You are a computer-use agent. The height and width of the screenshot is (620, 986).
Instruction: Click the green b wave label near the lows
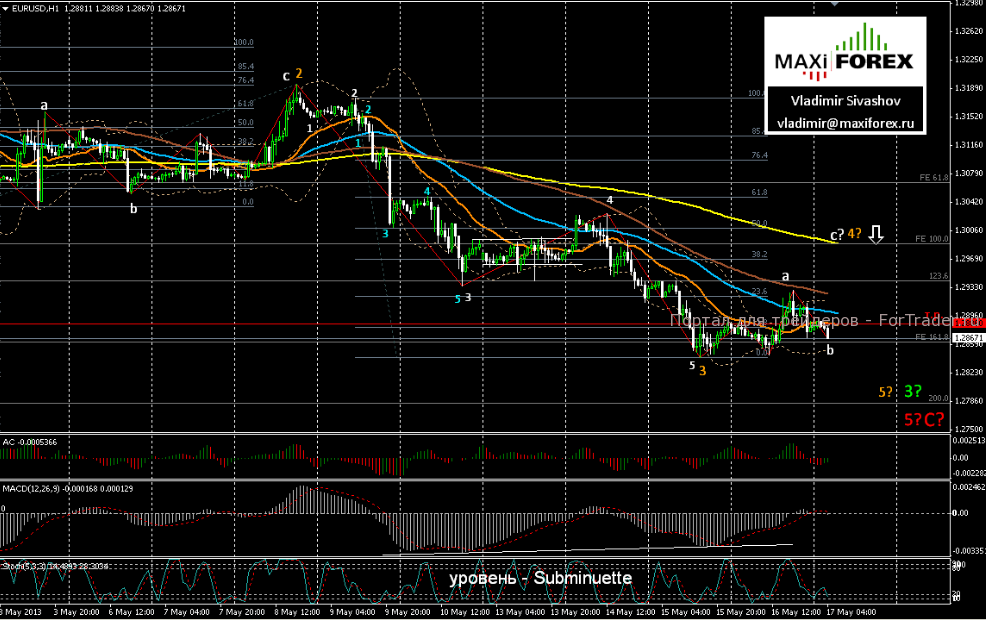pos(830,350)
